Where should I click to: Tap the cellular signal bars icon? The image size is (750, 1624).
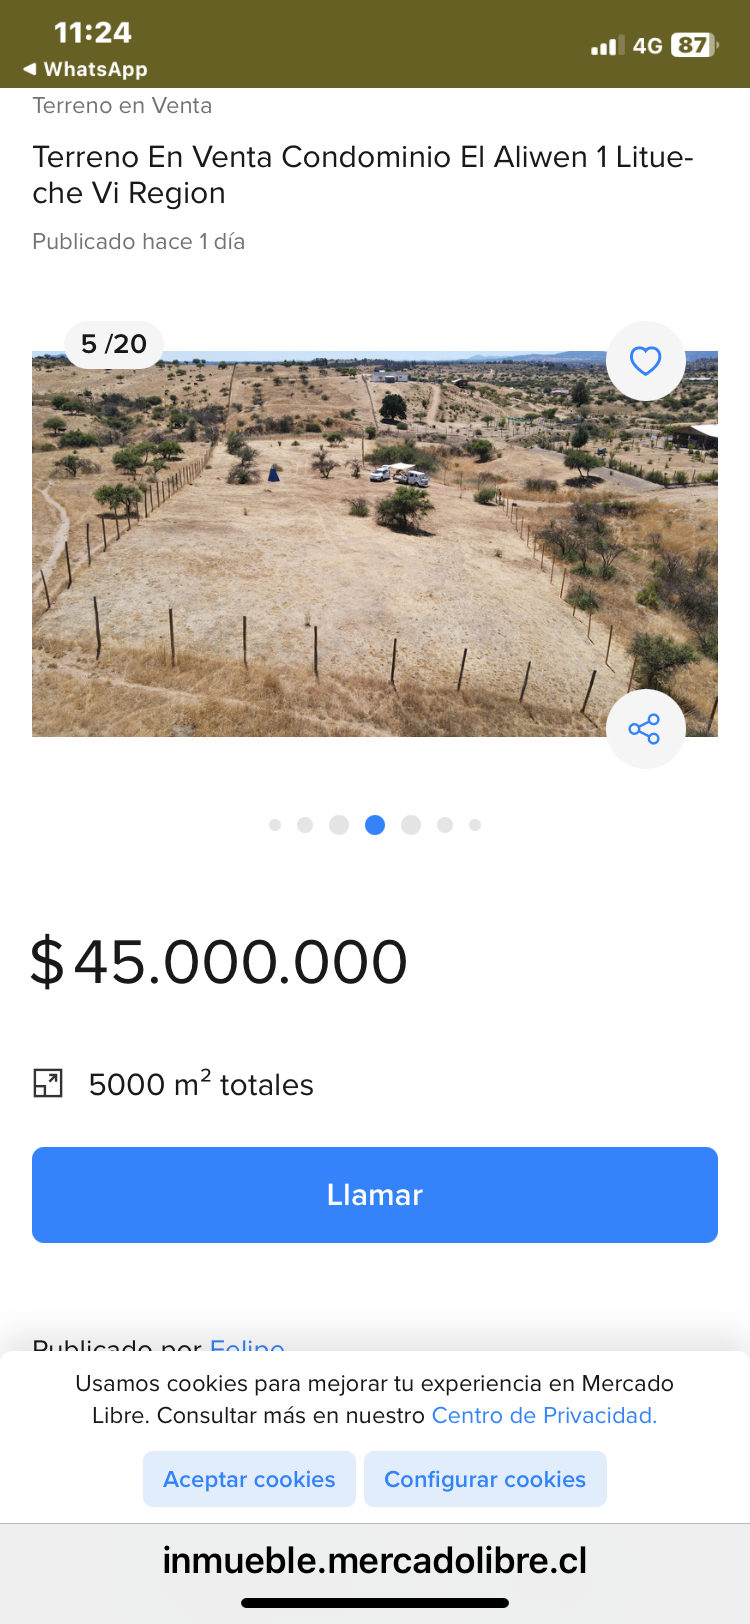click(606, 45)
